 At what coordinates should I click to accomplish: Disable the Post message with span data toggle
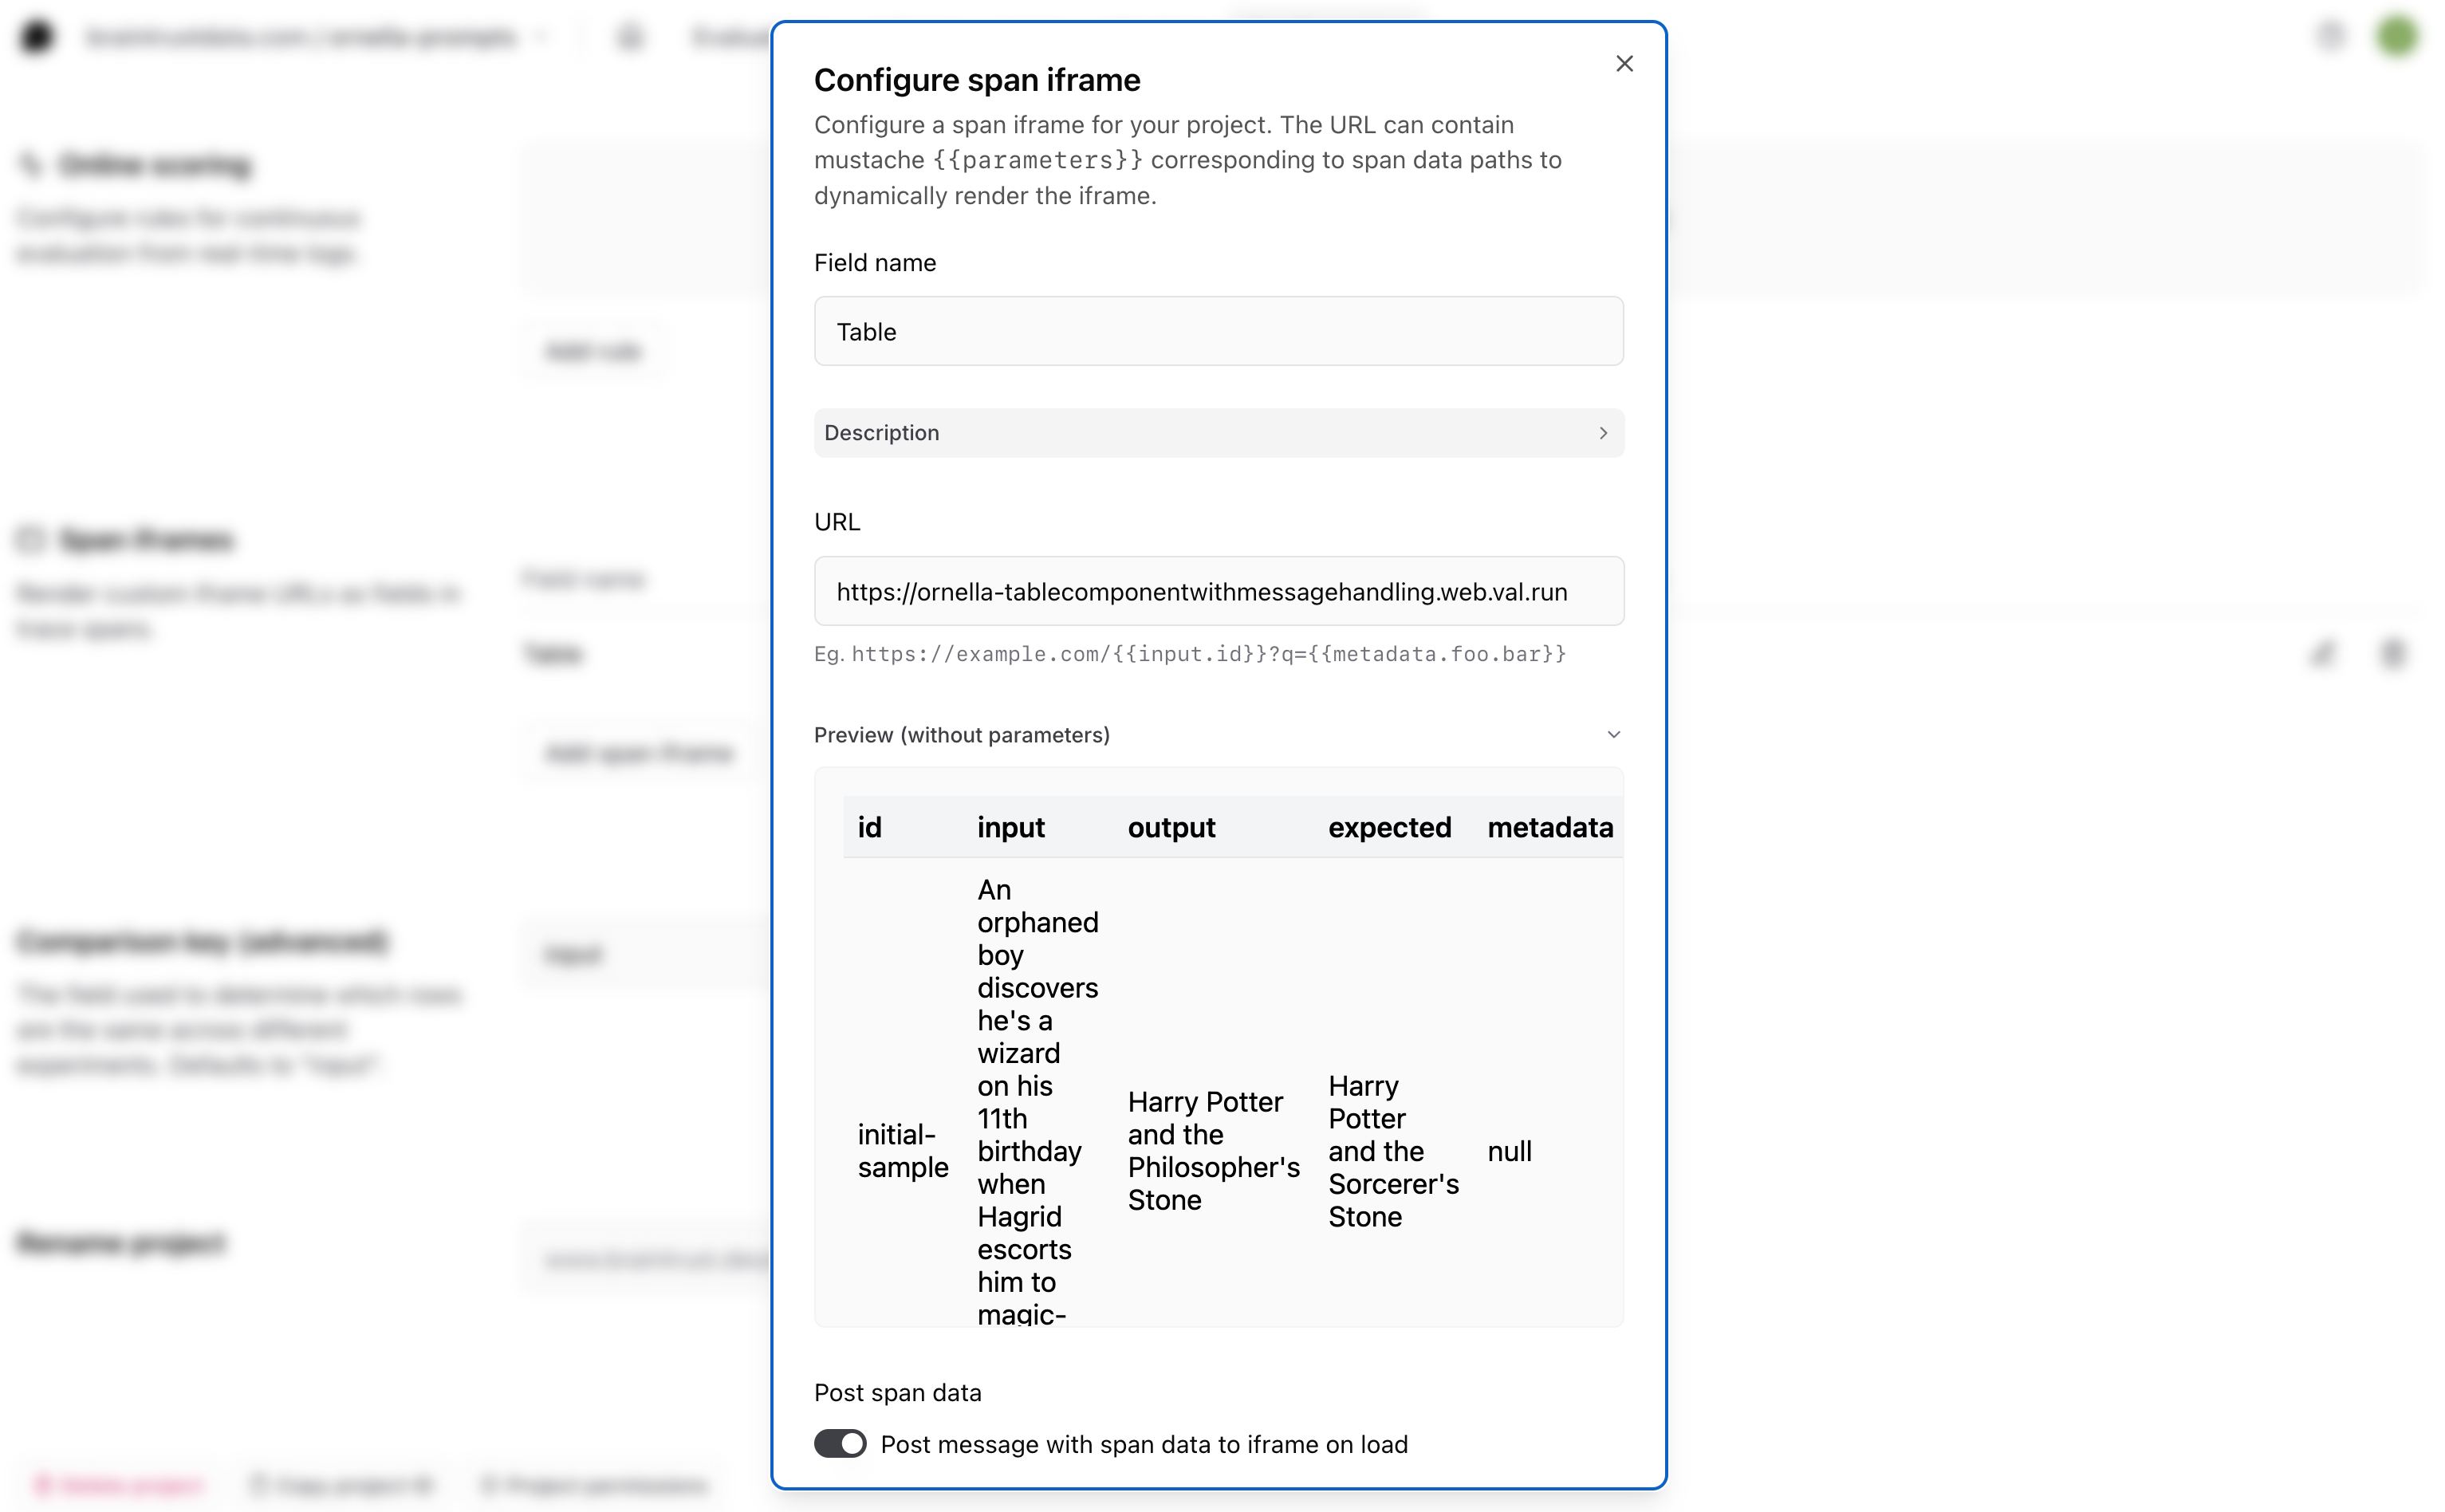840,1444
